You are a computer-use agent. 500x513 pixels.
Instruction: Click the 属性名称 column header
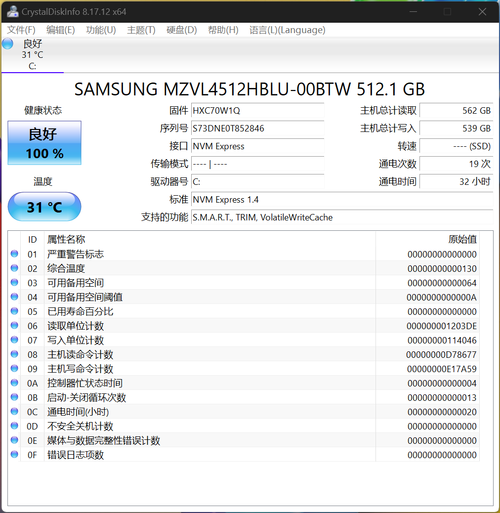[66, 239]
